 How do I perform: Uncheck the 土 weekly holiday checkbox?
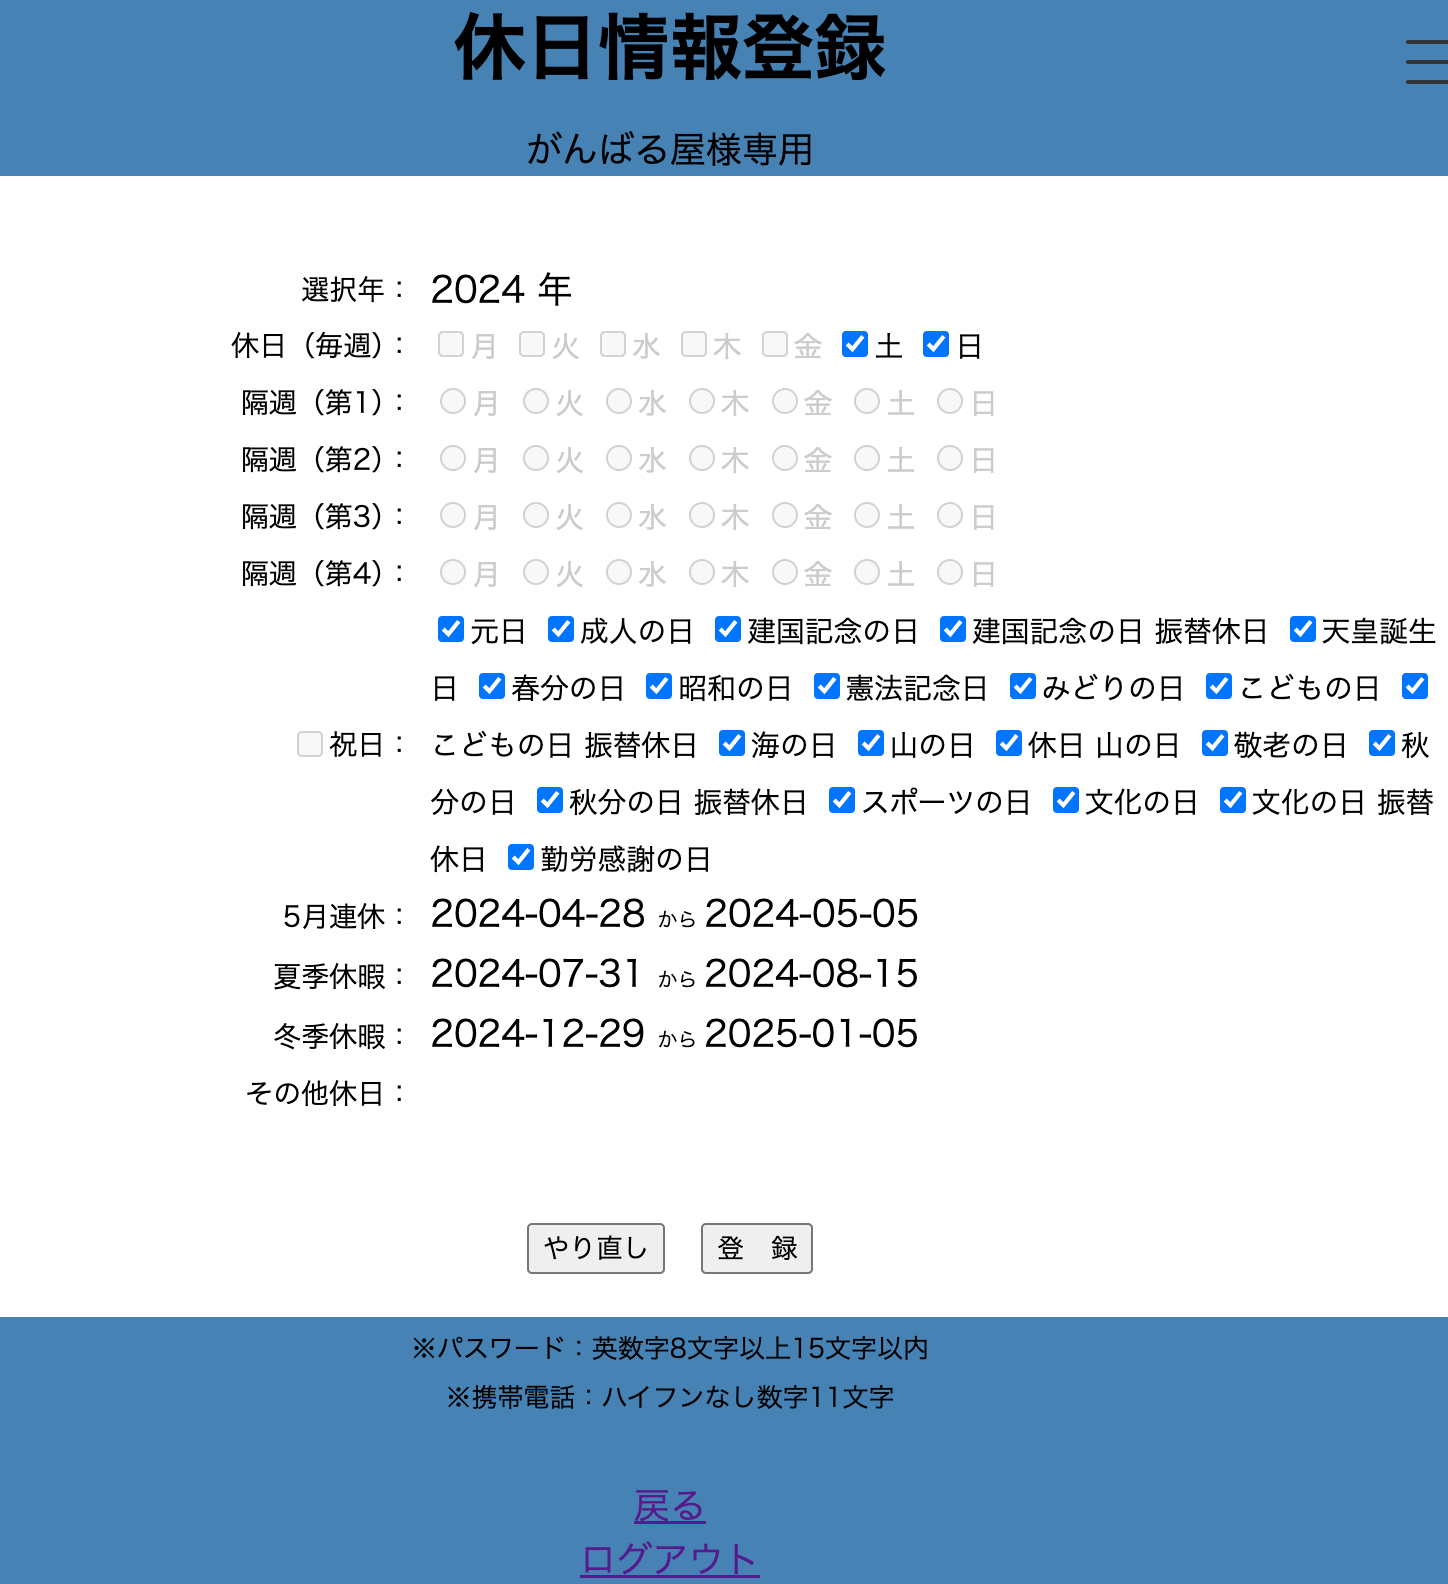[x=855, y=344]
